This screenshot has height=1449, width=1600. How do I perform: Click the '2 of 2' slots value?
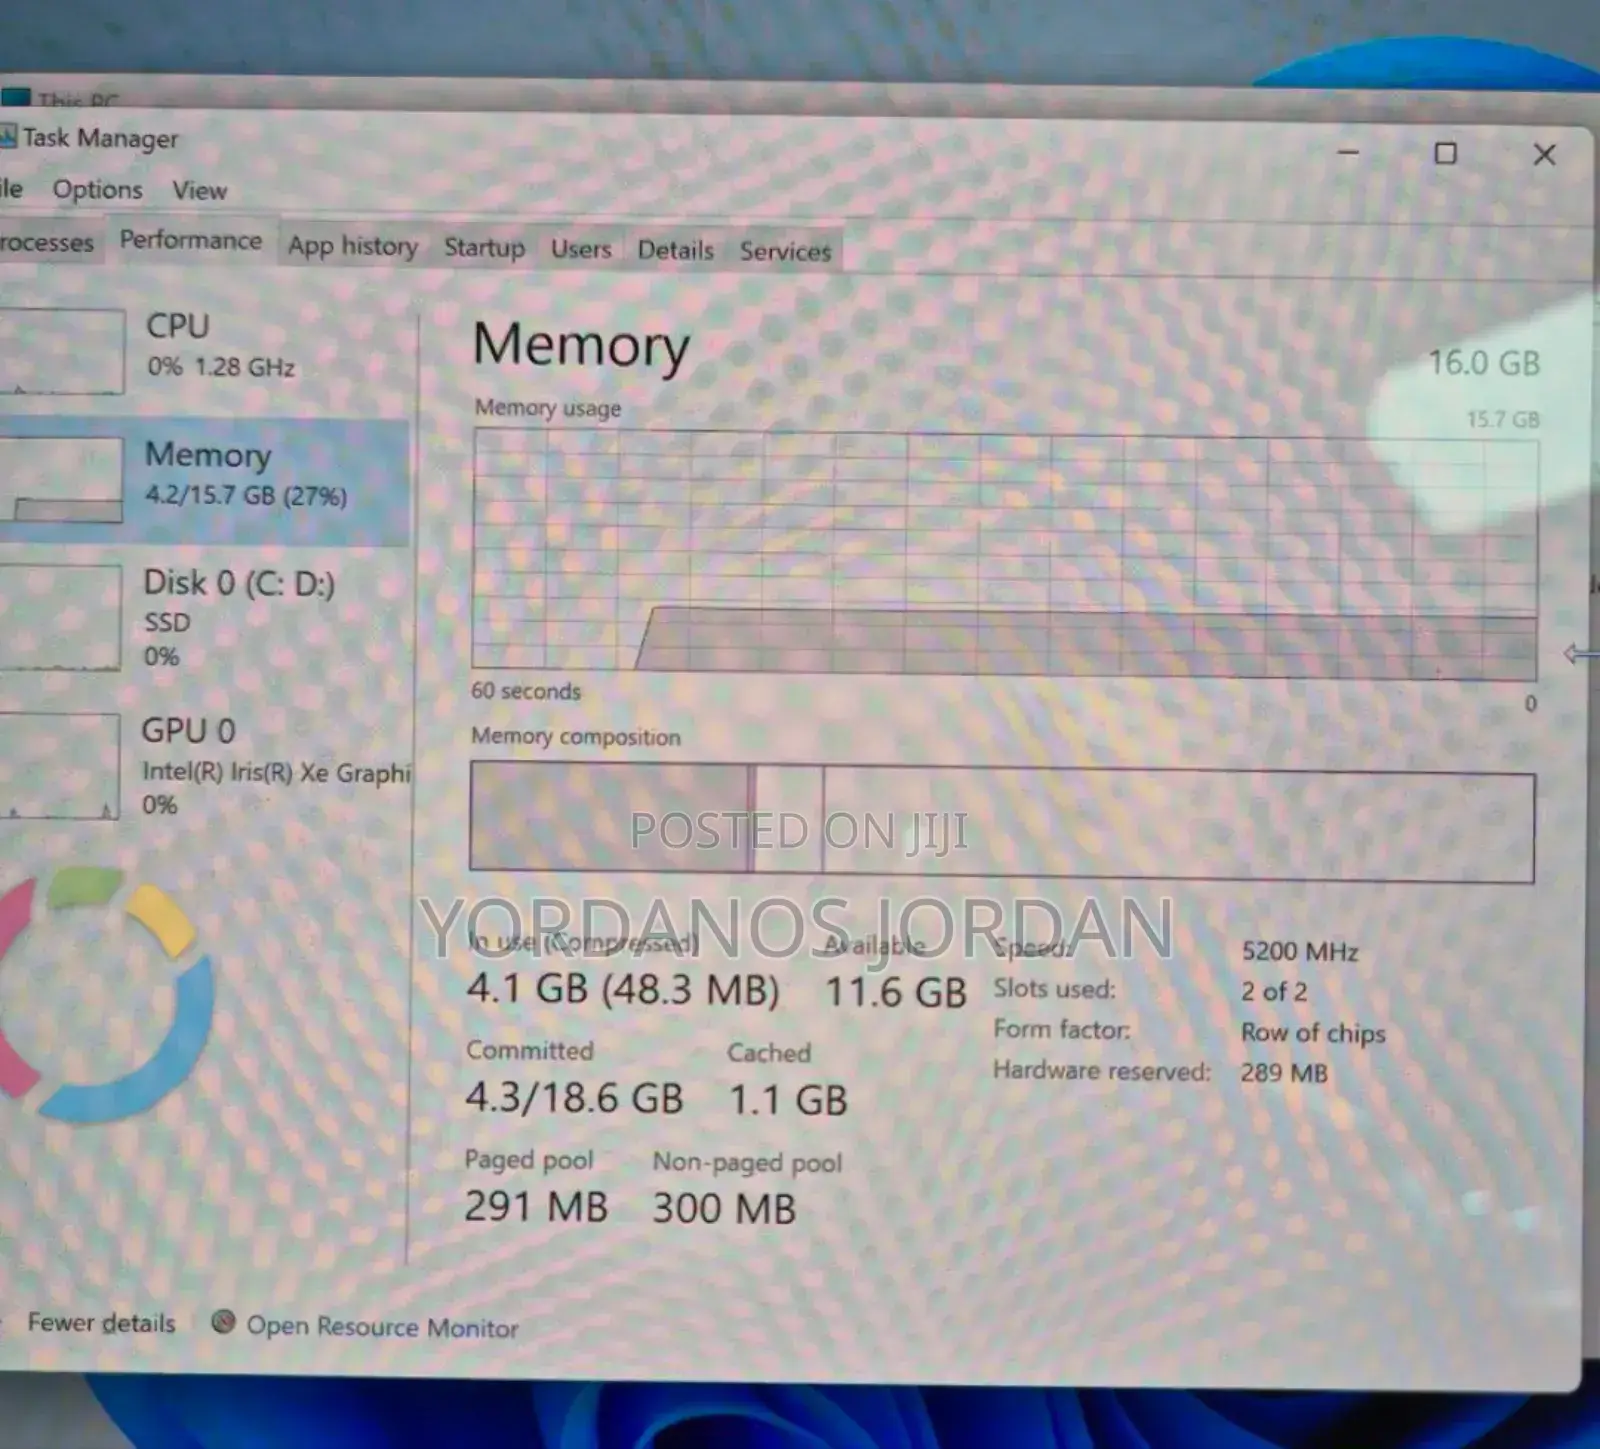pyautogui.click(x=1274, y=991)
